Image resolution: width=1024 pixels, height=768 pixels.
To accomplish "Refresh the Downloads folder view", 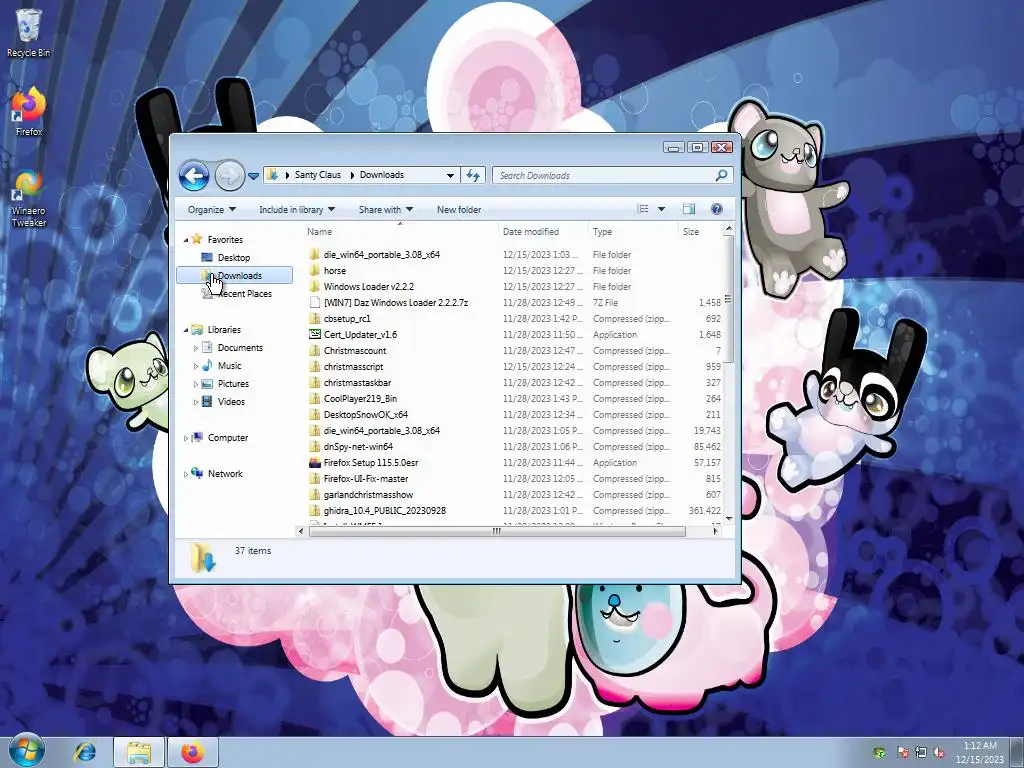I will tap(473, 175).
